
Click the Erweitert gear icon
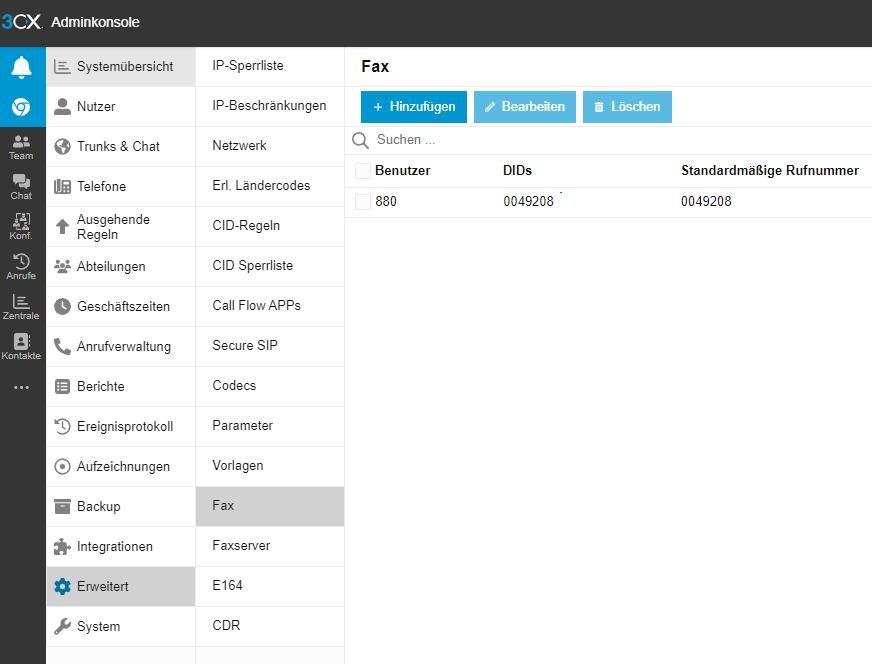tap(62, 586)
